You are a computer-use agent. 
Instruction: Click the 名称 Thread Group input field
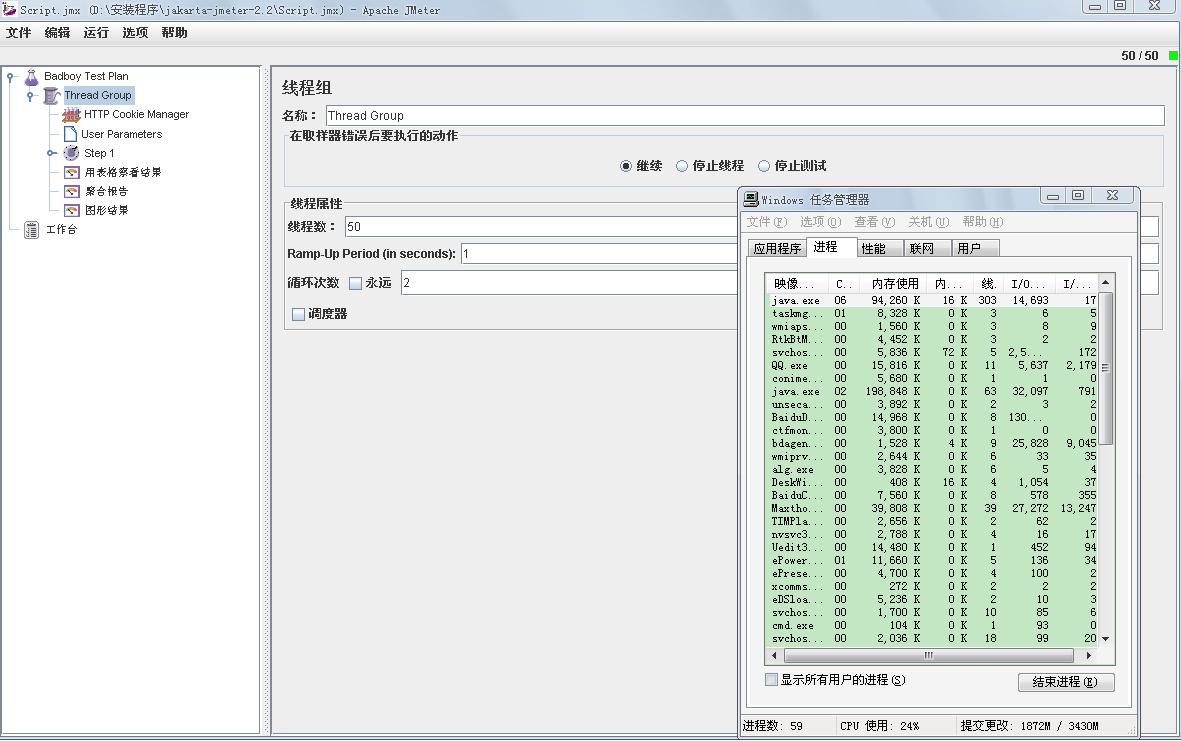pyautogui.click(x=745, y=115)
